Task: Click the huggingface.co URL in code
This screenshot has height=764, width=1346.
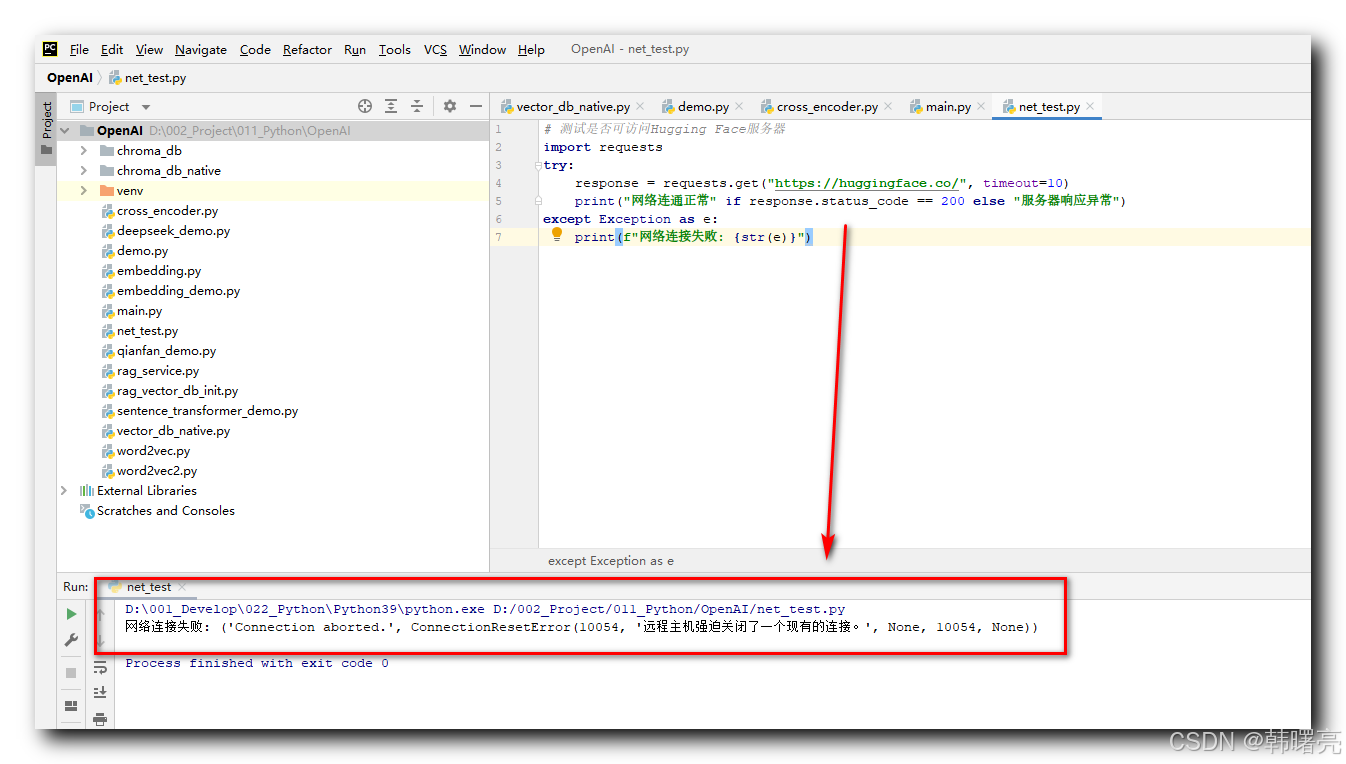Action: [x=866, y=183]
